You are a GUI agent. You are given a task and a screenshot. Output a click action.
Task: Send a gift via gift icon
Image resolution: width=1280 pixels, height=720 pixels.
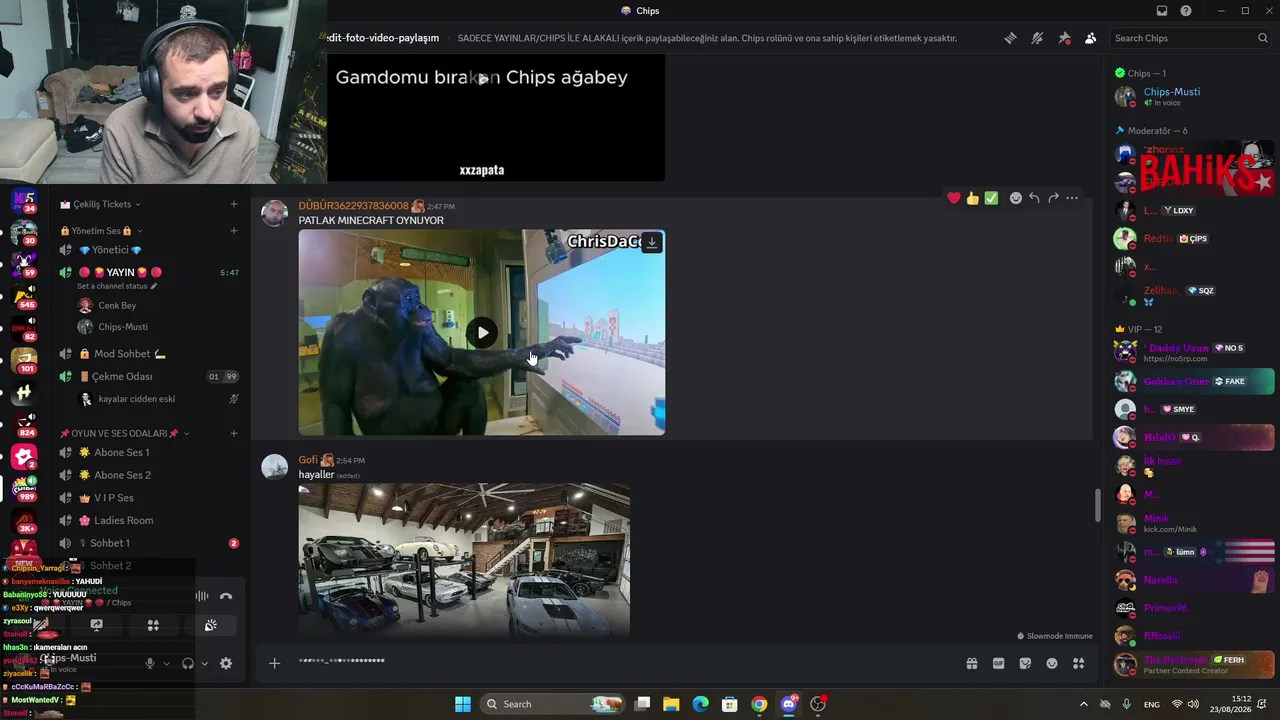(971, 663)
